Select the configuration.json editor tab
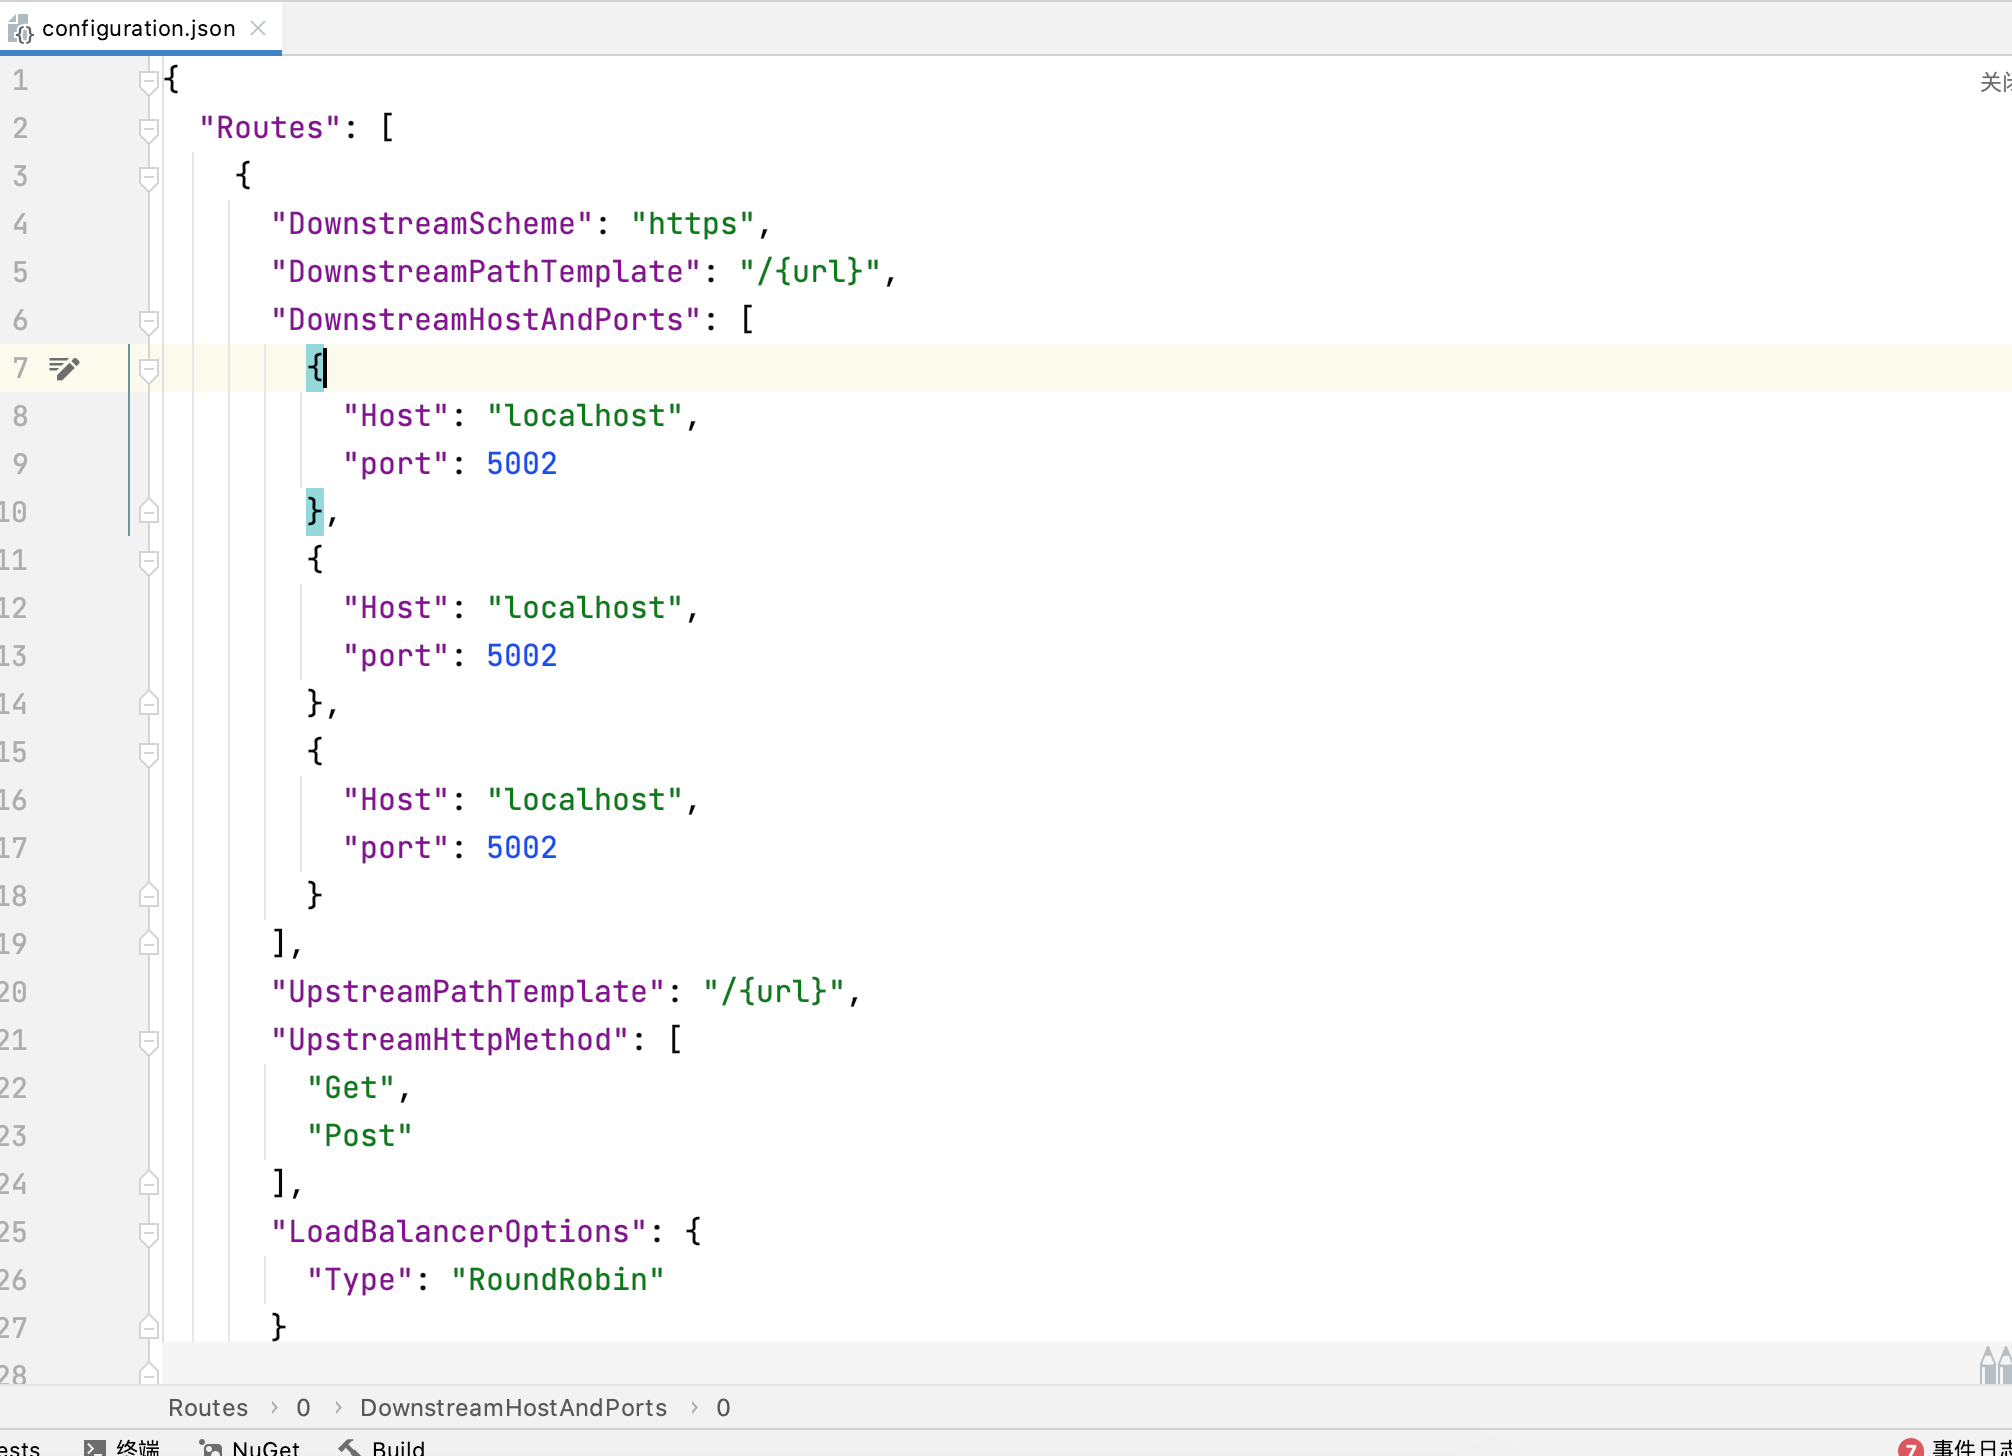 coord(140,28)
